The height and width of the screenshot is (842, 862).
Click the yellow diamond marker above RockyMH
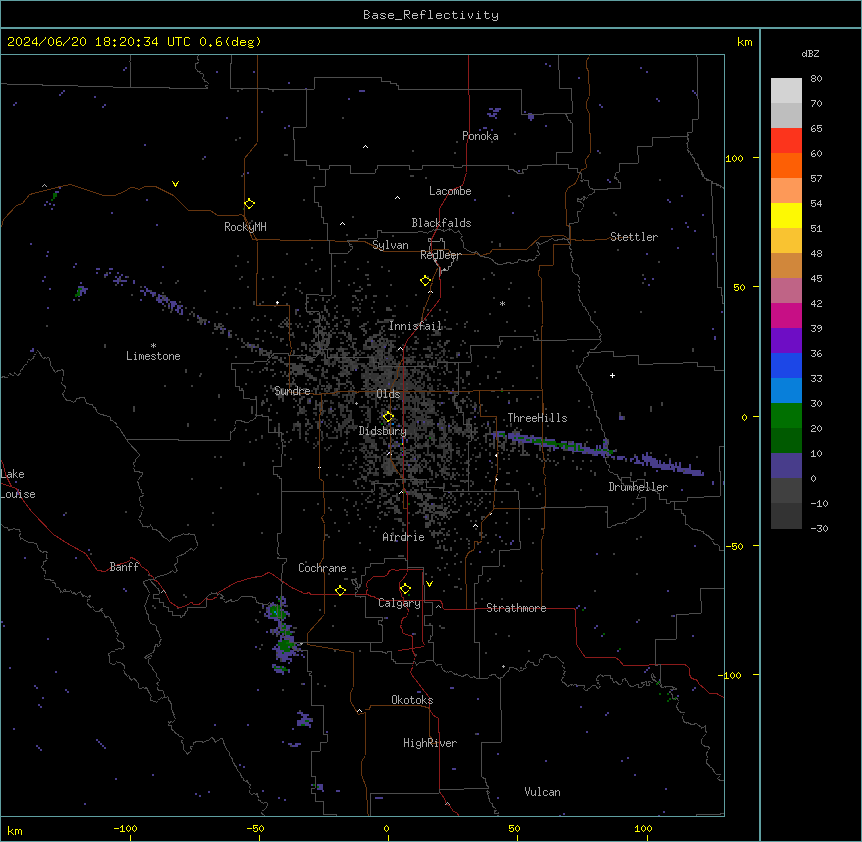click(250, 204)
